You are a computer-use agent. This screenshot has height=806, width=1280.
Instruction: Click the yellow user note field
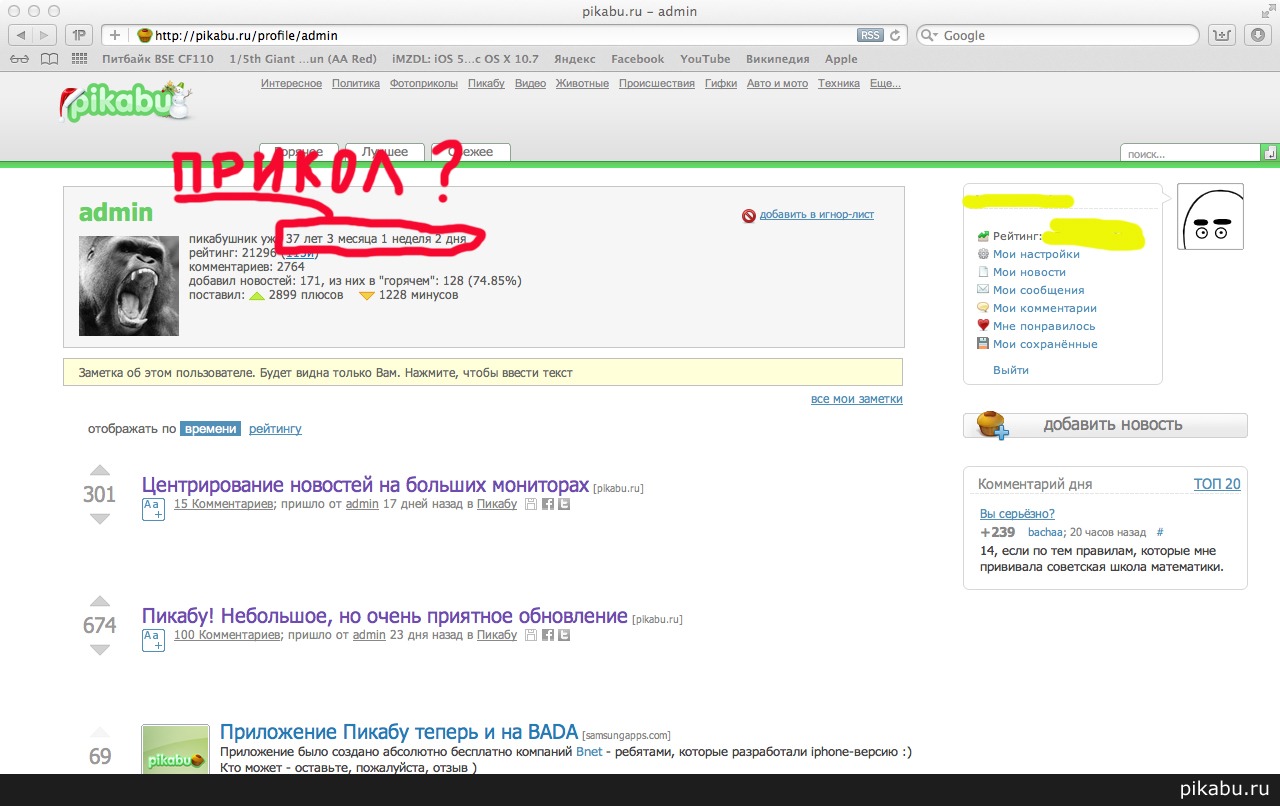tap(482, 373)
